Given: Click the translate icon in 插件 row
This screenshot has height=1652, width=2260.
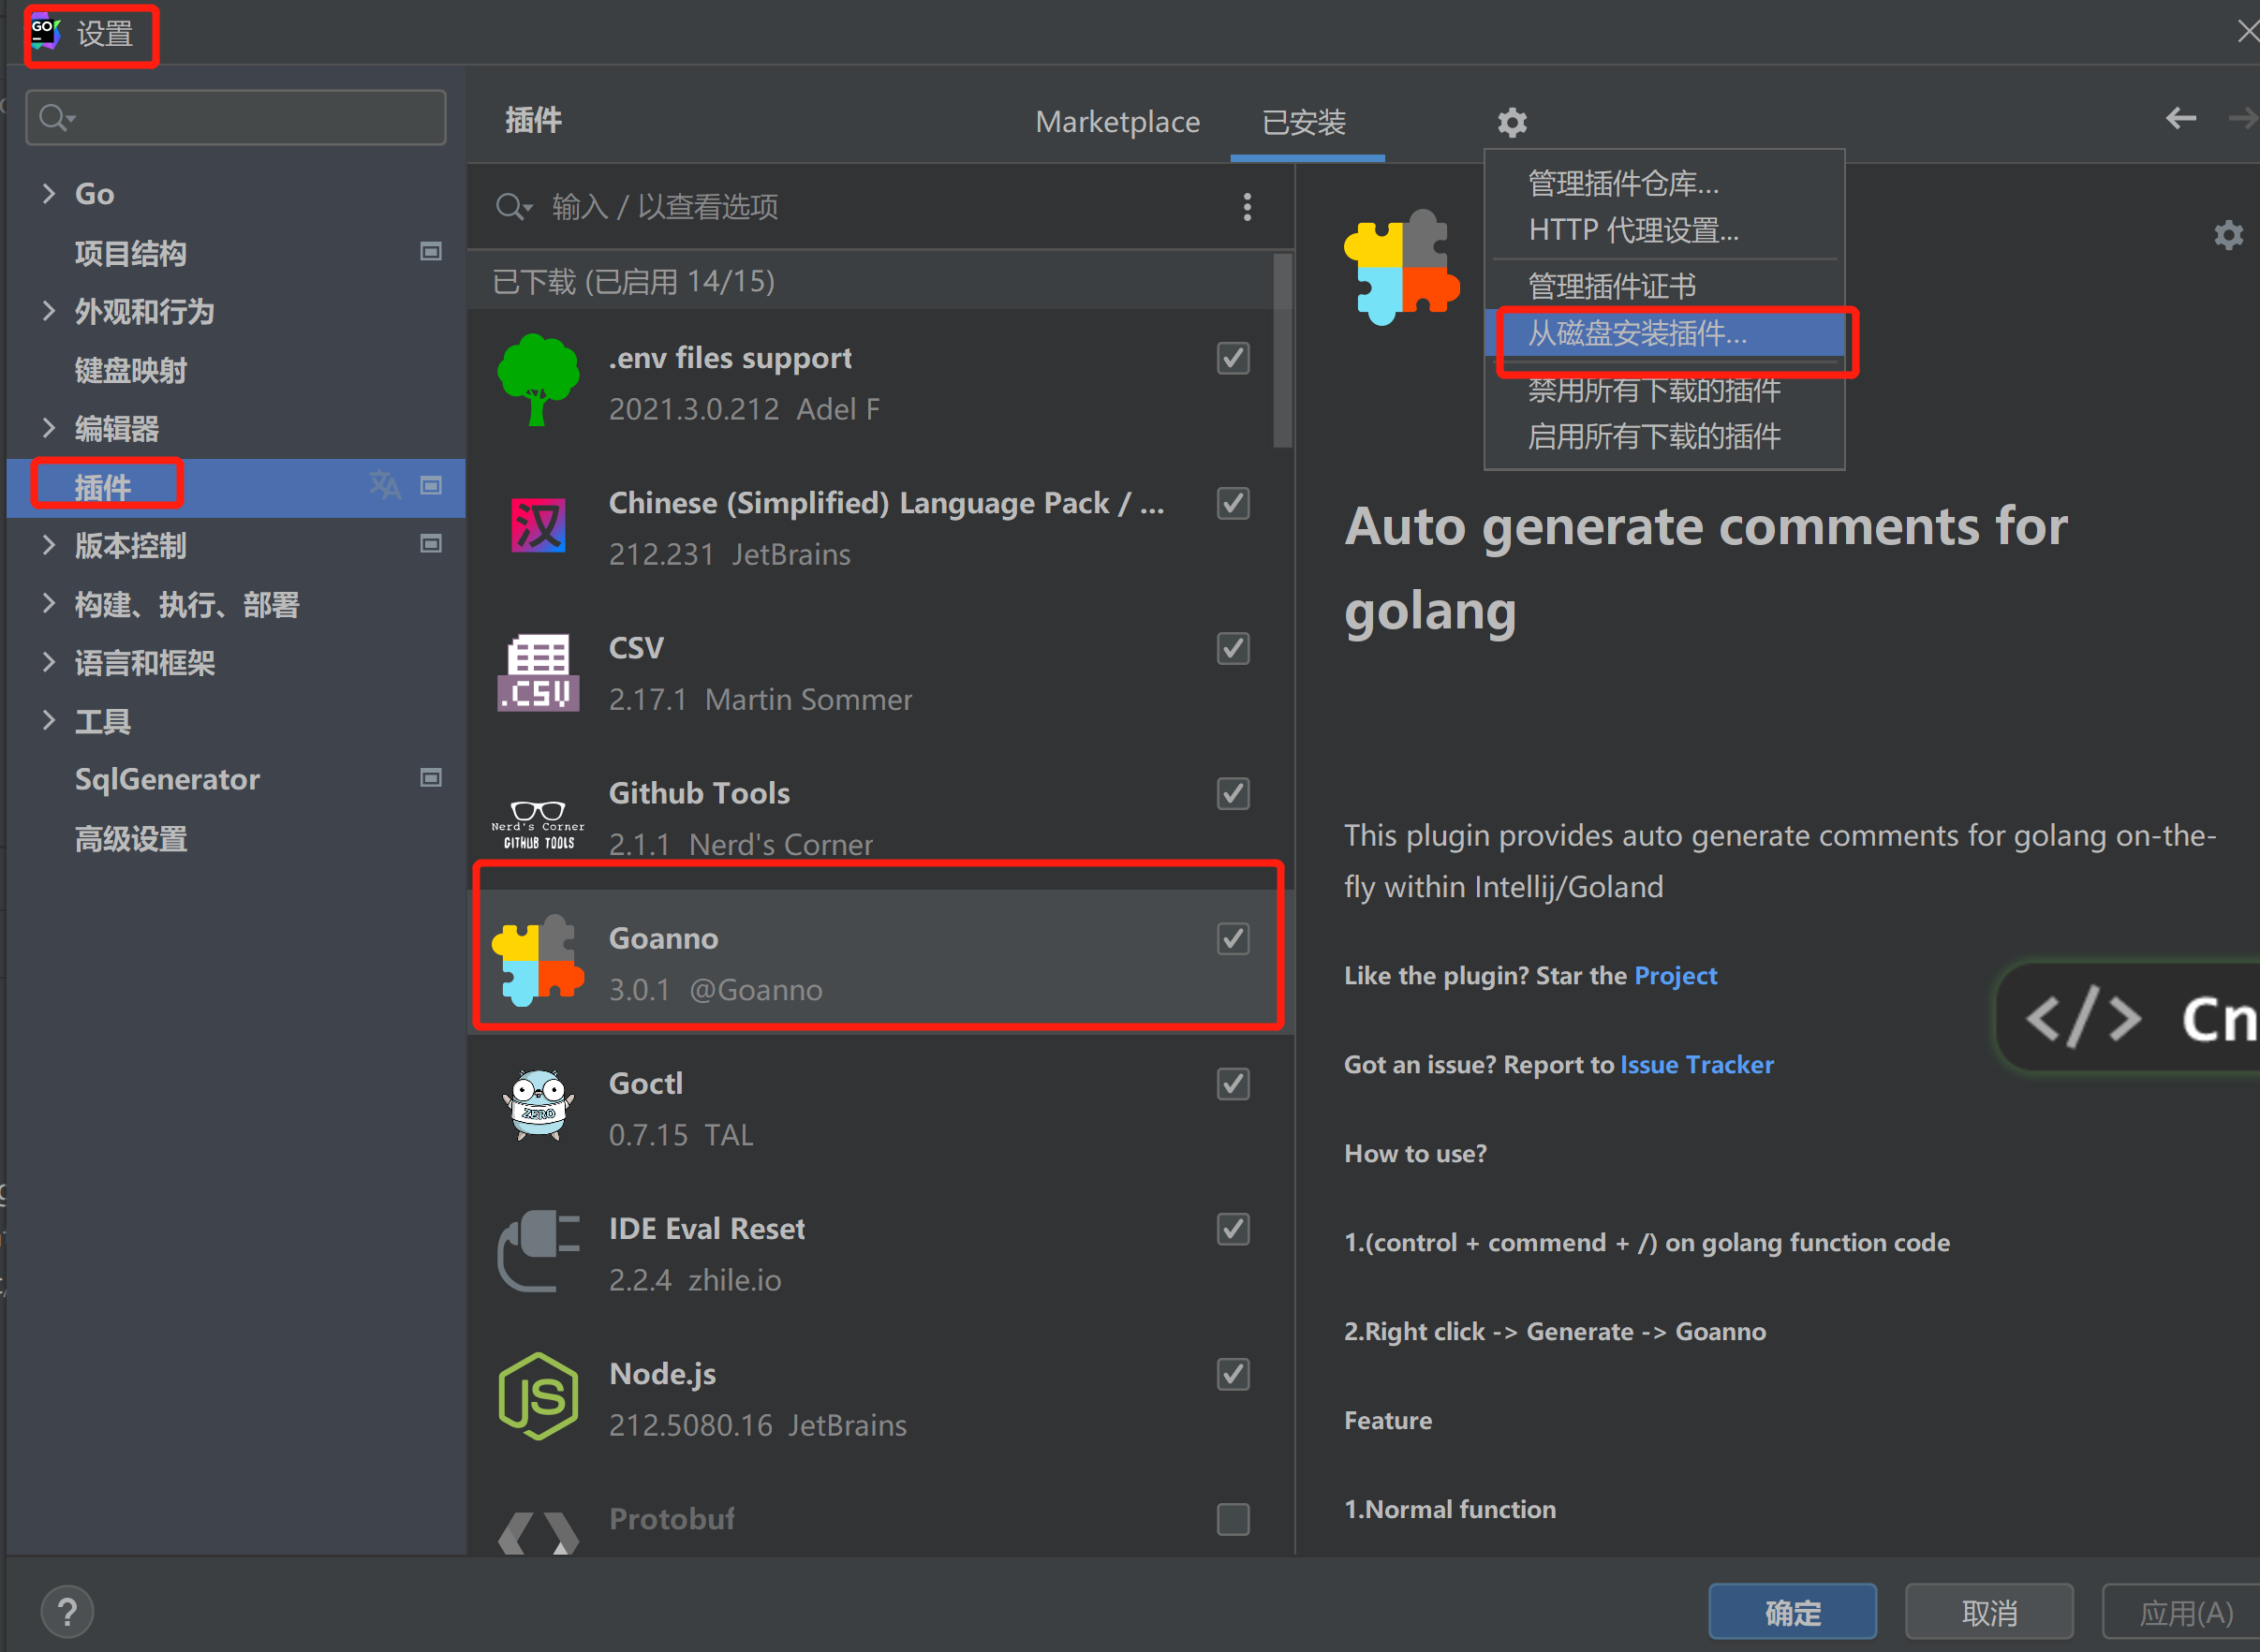Looking at the screenshot, I should tap(385, 485).
